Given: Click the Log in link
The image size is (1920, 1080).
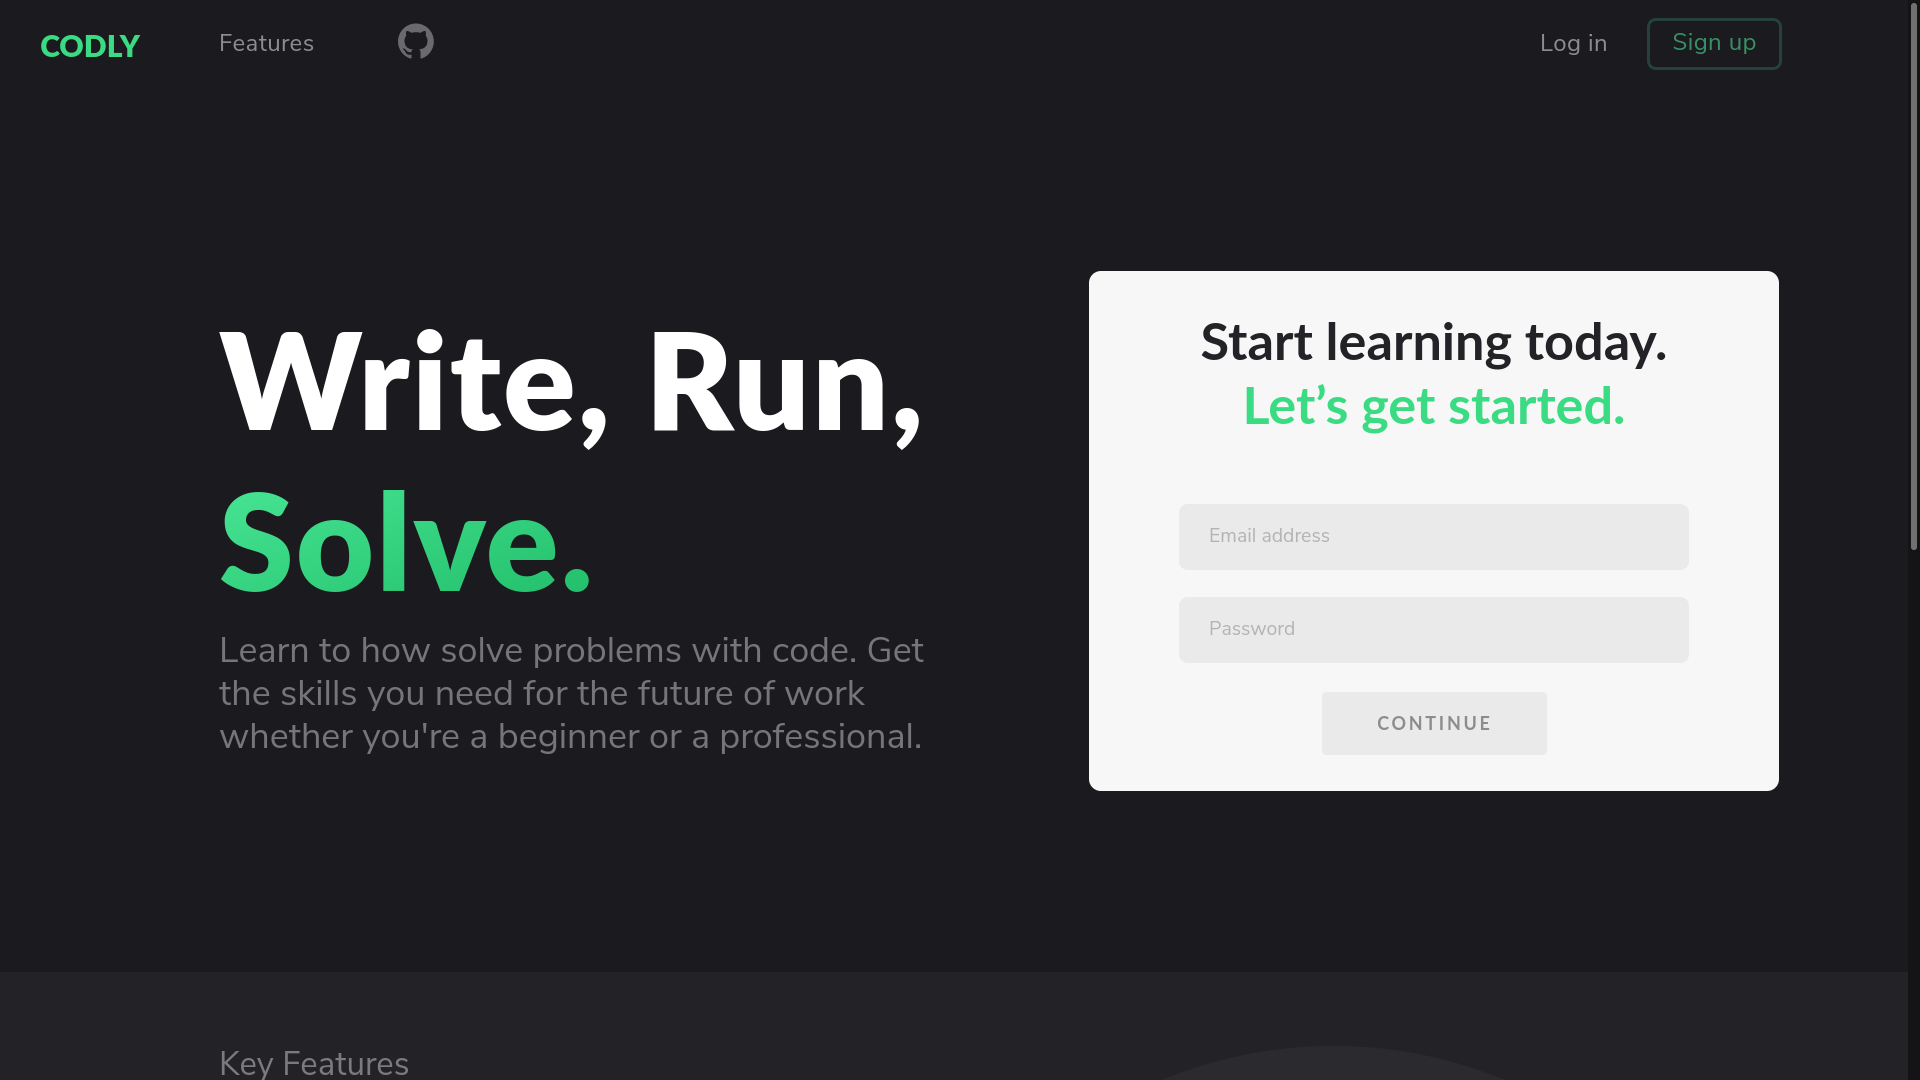Looking at the screenshot, I should pyautogui.click(x=1573, y=43).
